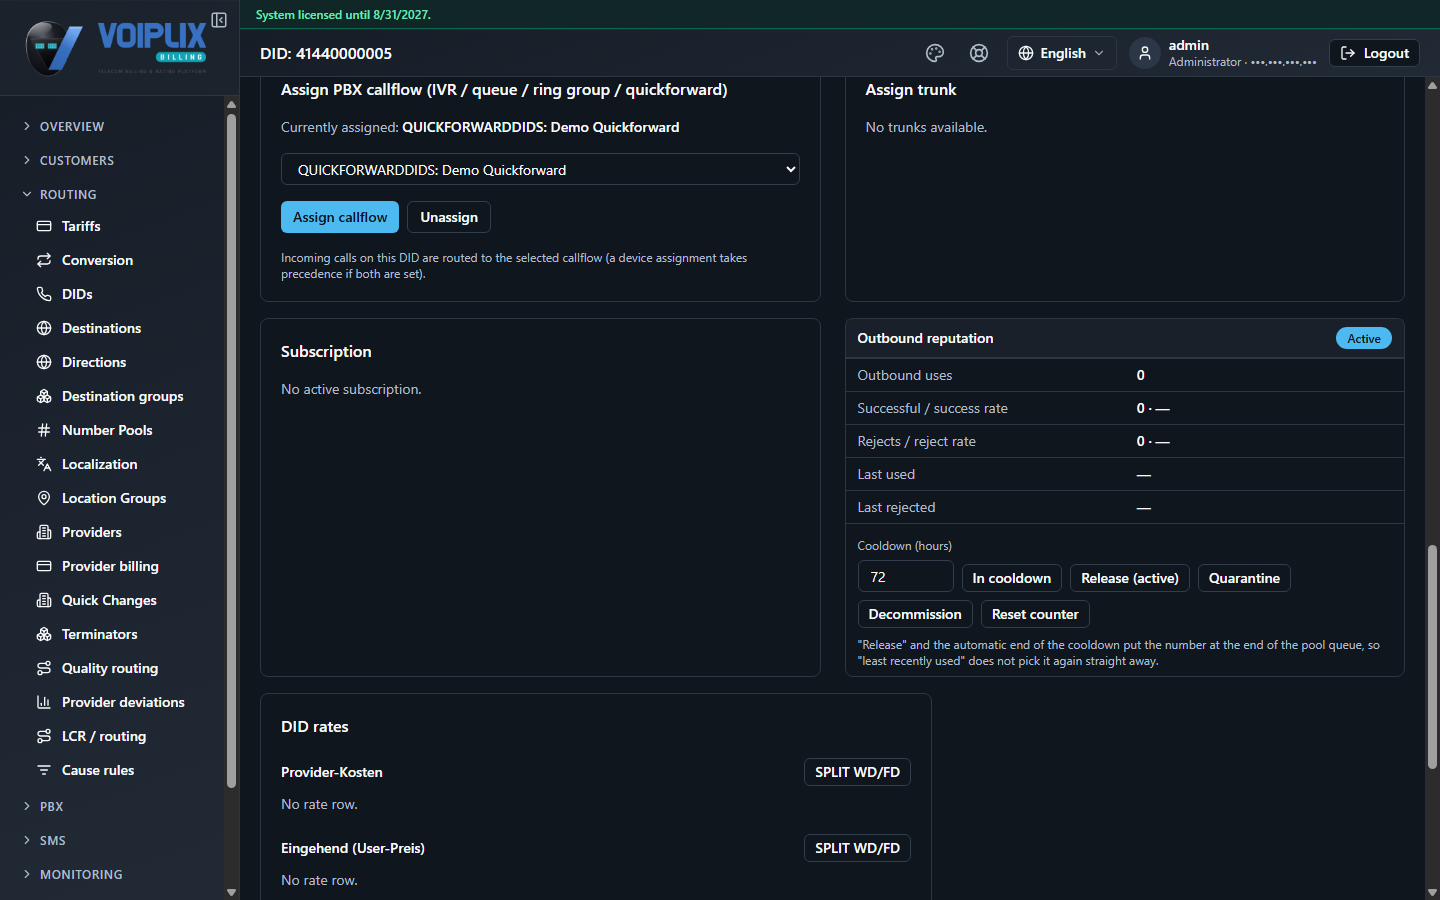Click the admin user avatar icon
The height and width of the screenshot is (900, 1440).
(x=1145, y=53)
